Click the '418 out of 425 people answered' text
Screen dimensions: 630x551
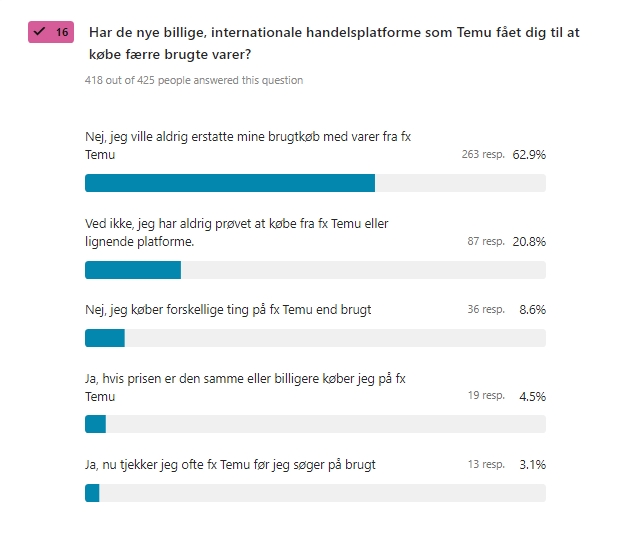[194, 80]
